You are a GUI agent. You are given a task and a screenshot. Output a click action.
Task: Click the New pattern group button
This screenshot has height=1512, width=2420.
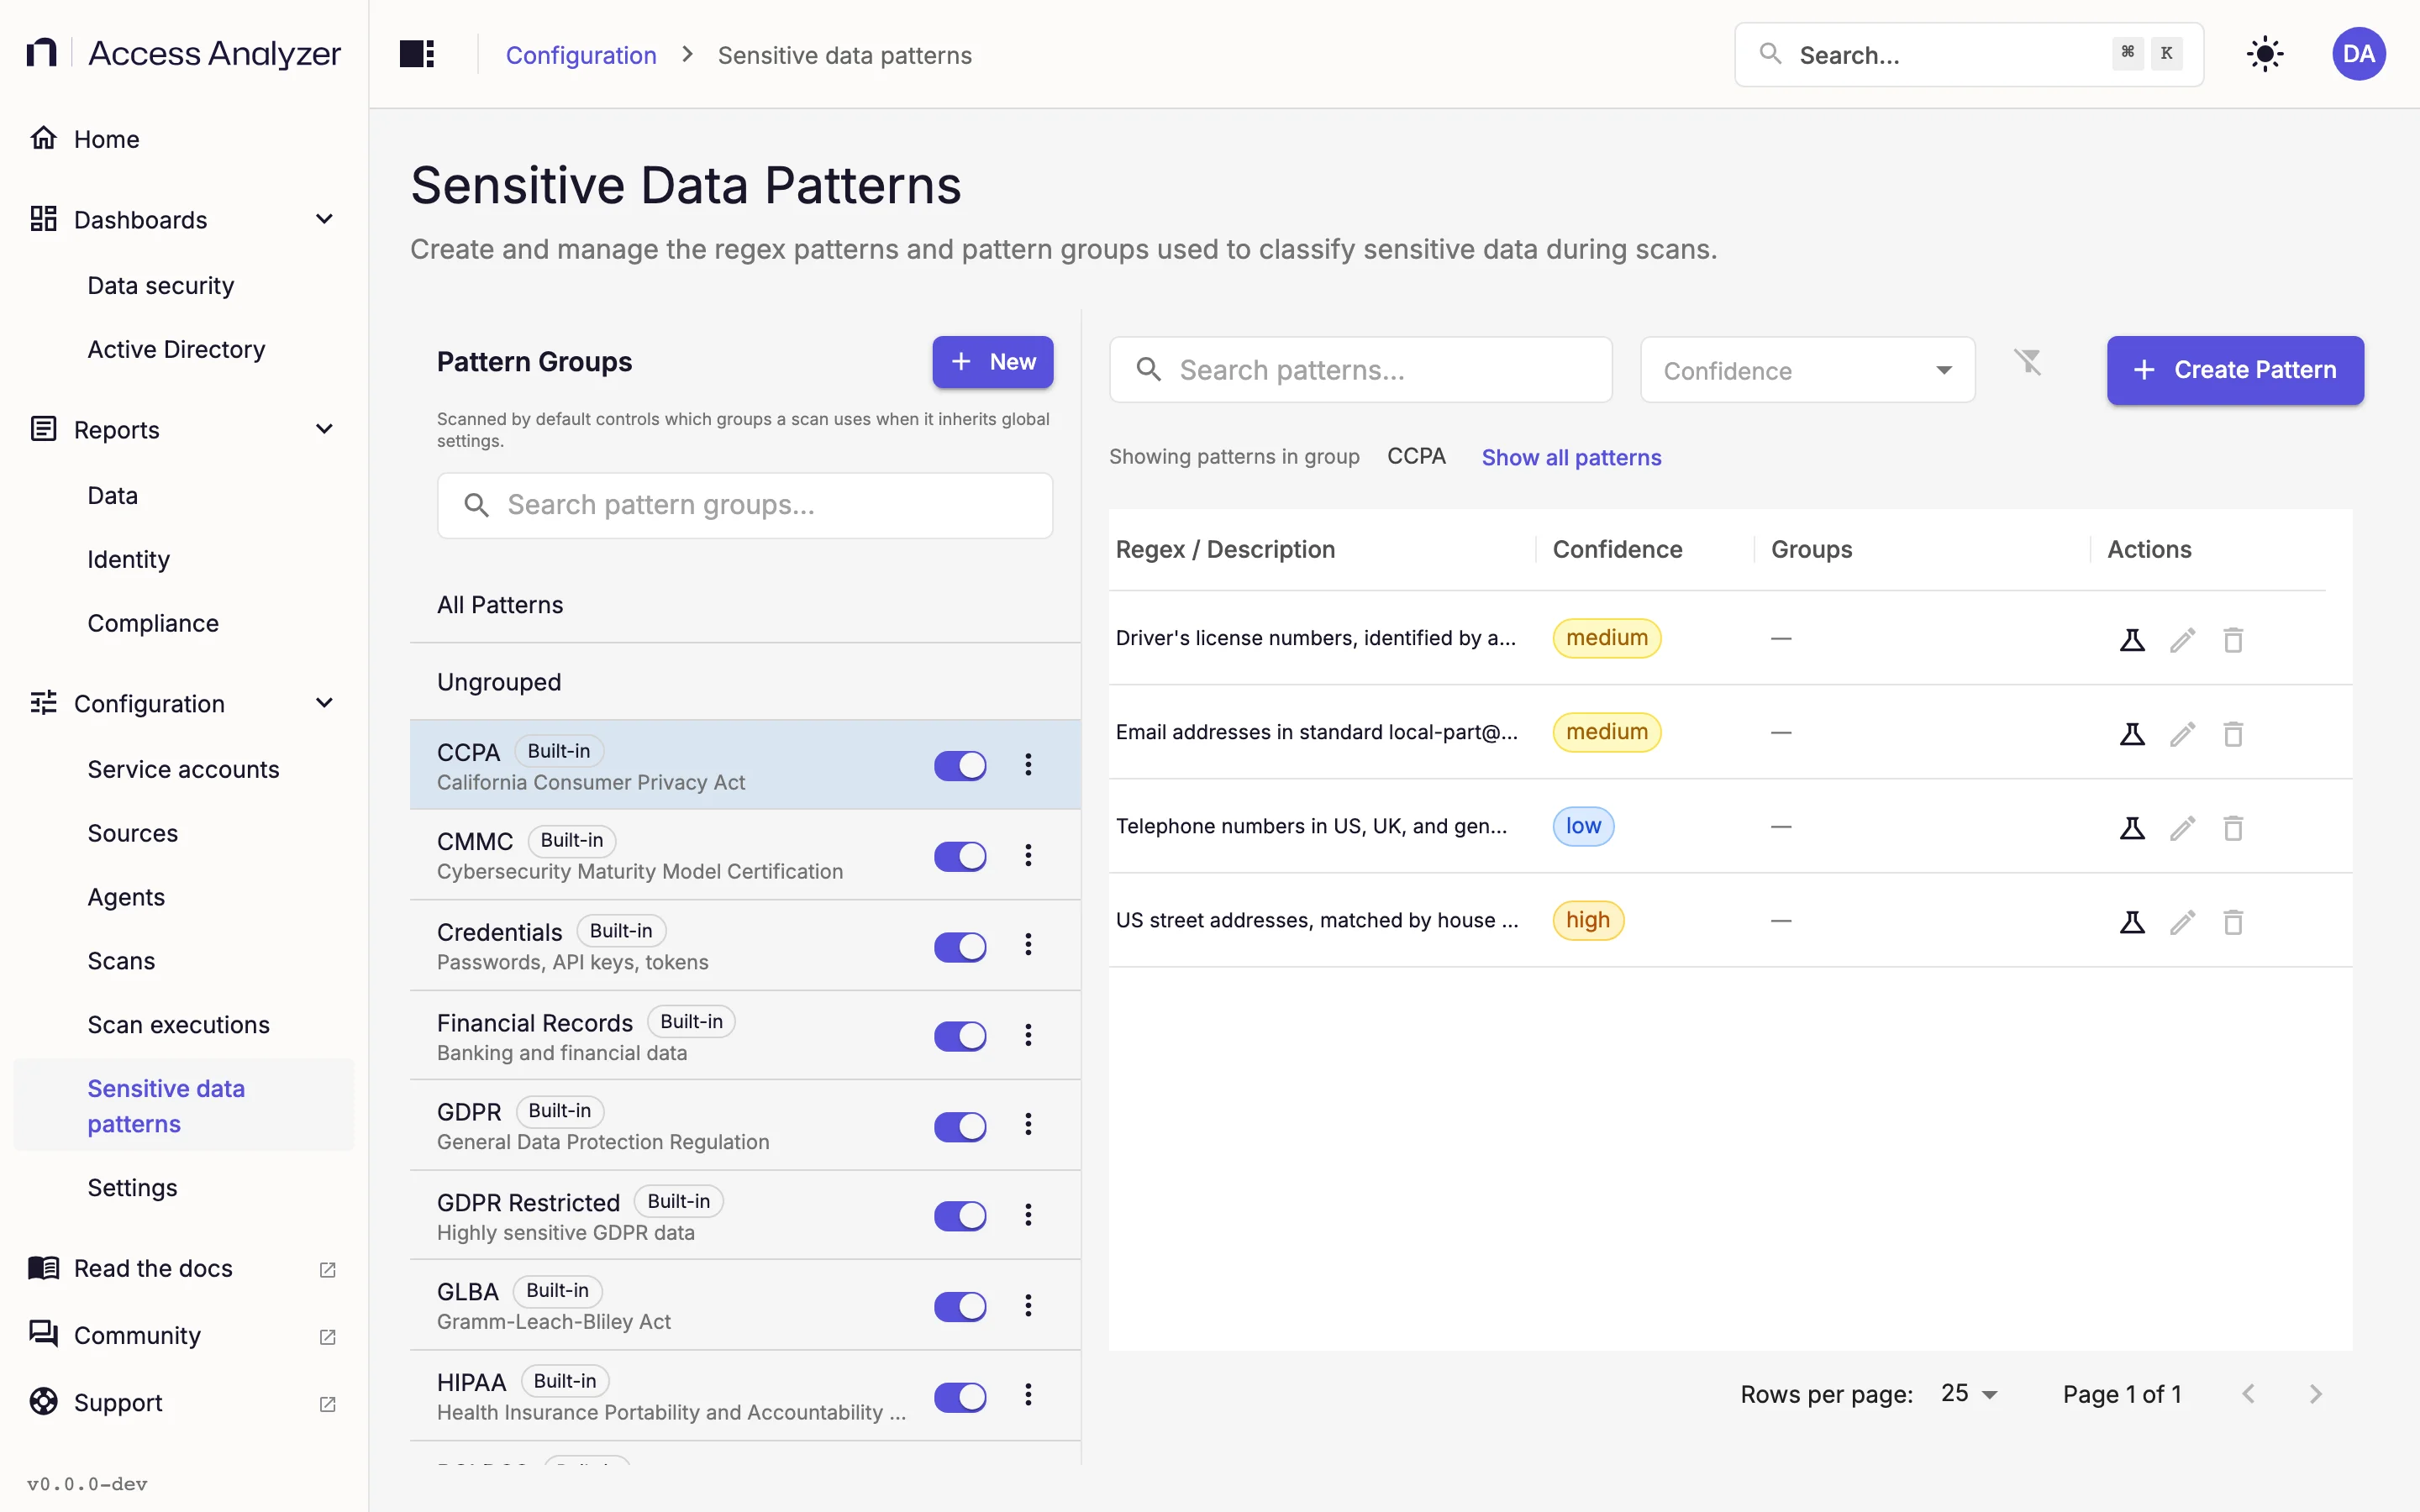(x=992, y=362)
